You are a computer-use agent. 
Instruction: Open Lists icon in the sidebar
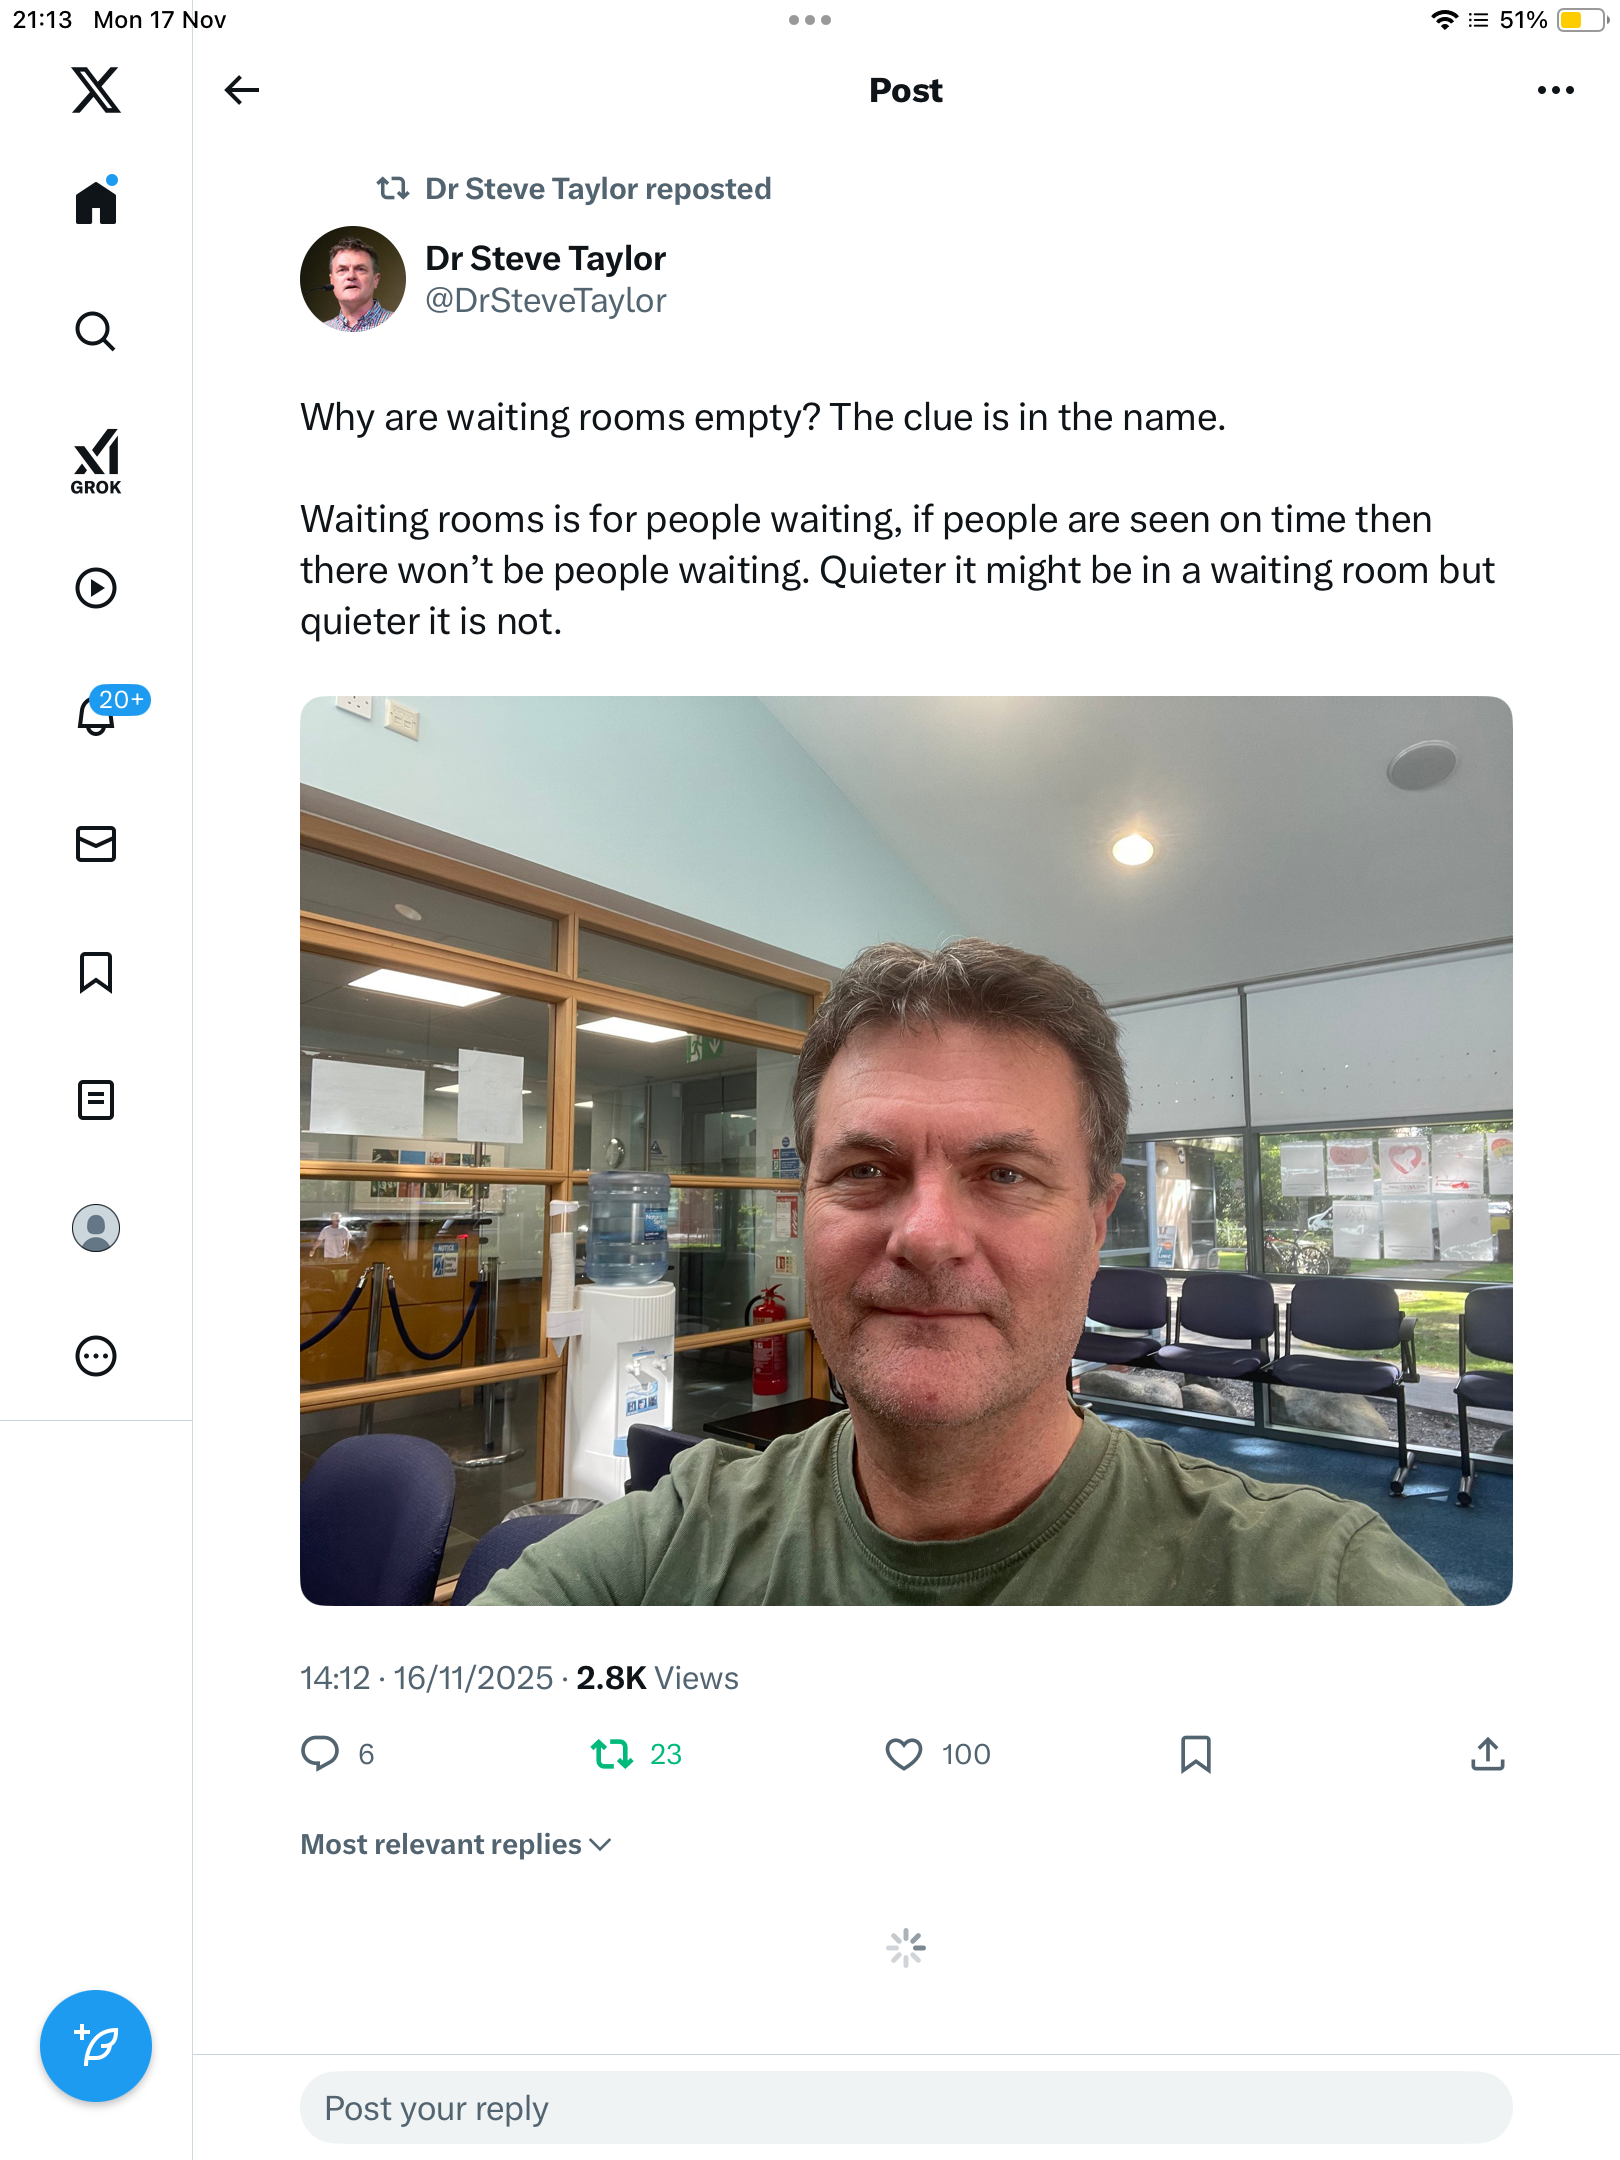tap(96, 1100)
